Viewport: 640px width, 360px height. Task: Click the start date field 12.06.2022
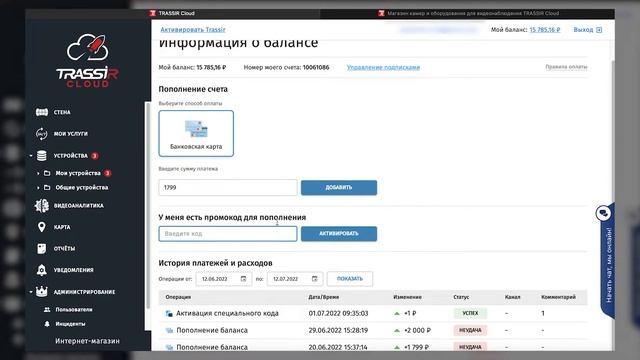224,279
